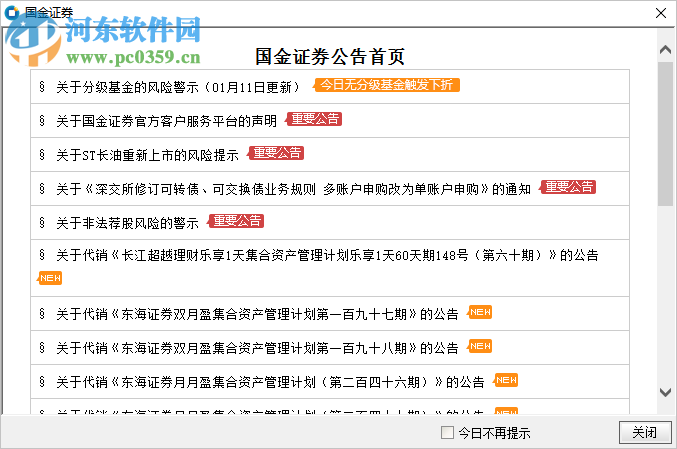Click § bullet before 非法荐股 notice
This screenshot has height=449, width=677.
click(x=42, y=222)
